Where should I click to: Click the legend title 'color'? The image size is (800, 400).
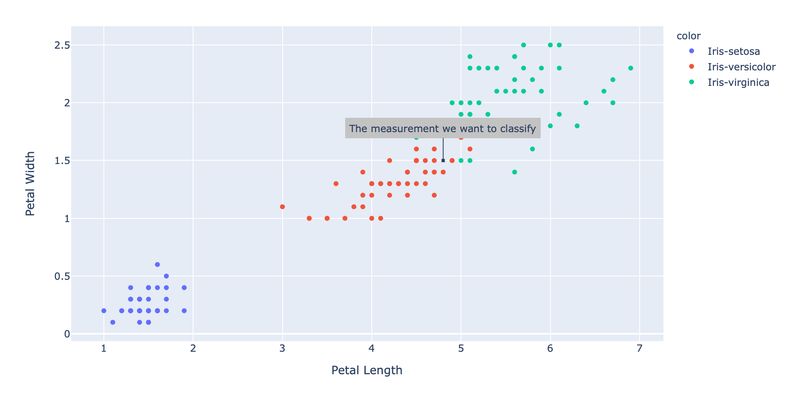pos(688,36)
